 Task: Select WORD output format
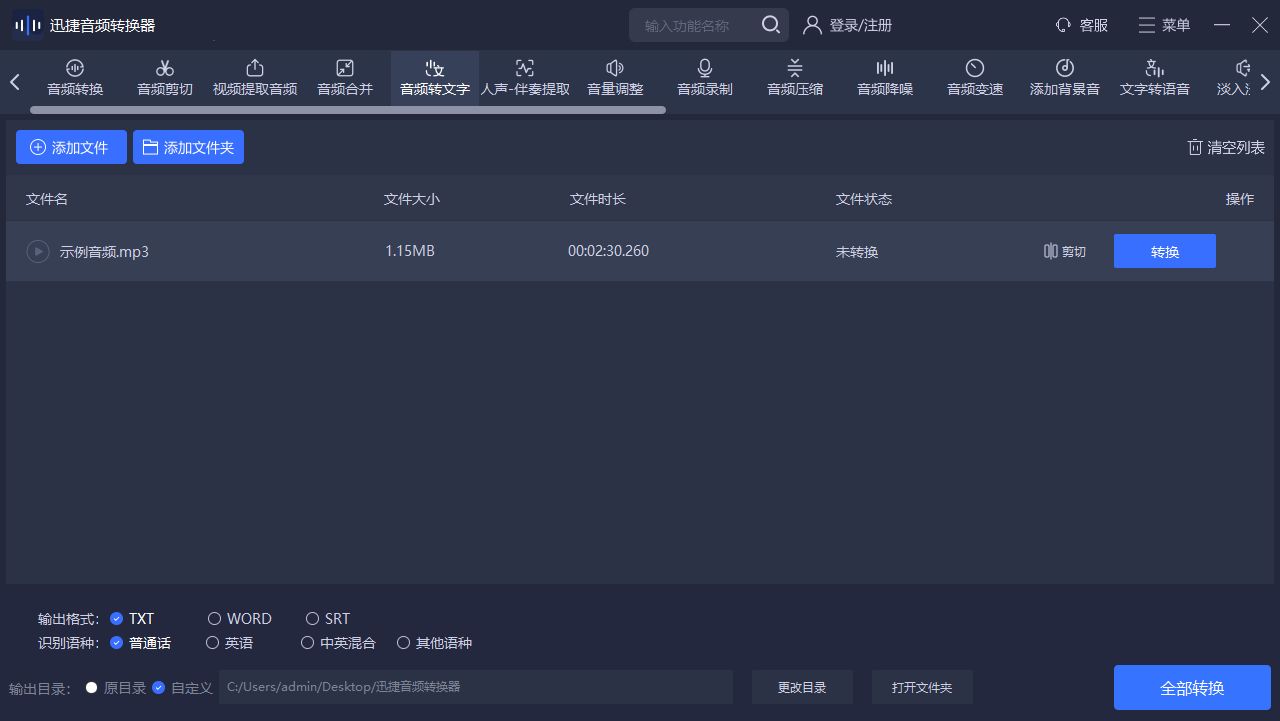pos(240,619)
